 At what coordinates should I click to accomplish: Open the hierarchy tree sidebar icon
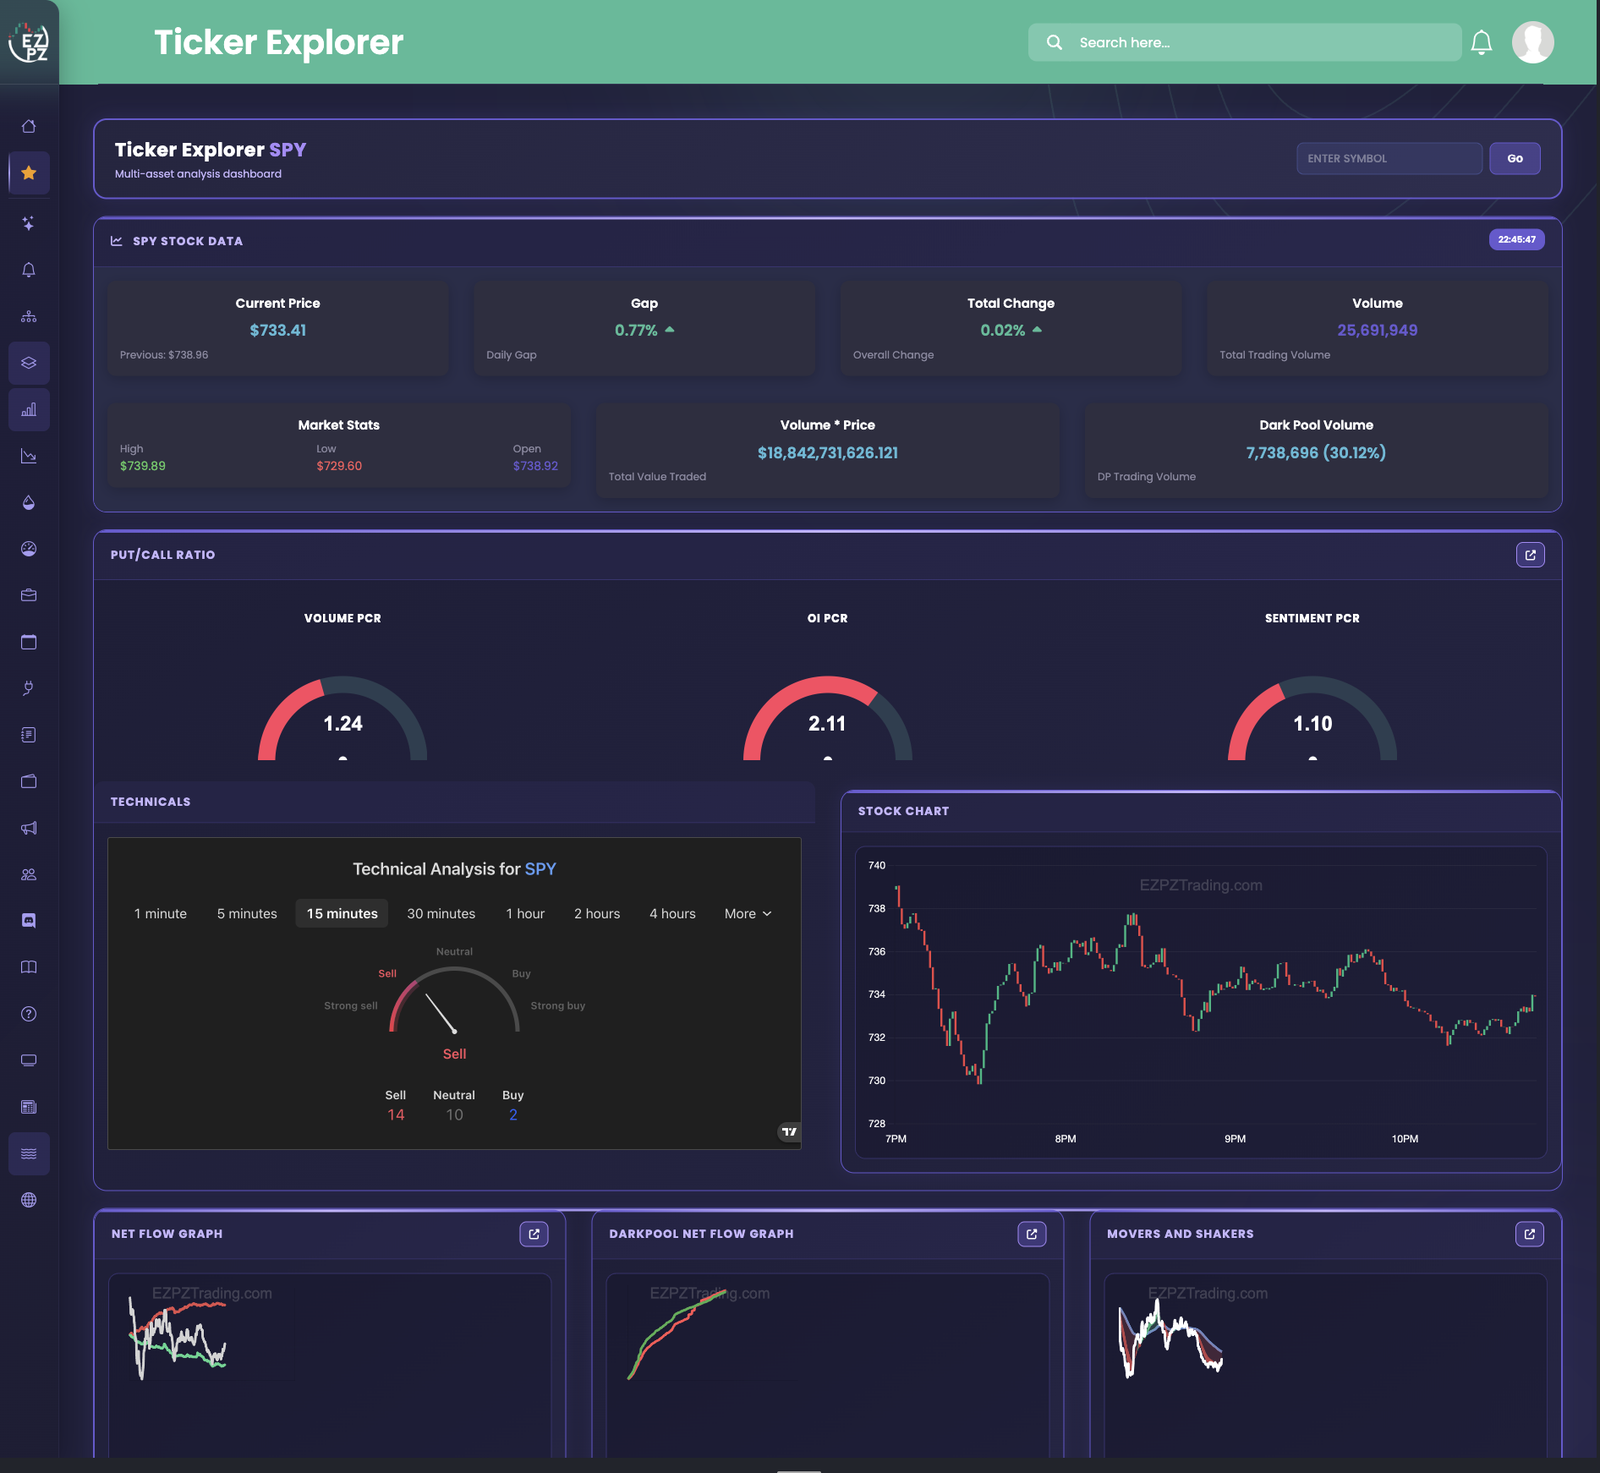[29, 316]
